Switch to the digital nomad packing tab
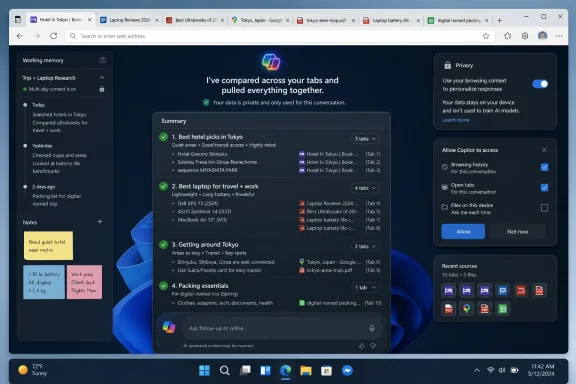The height and width of the screenshot is (384, 576). [x=458, y=20]
